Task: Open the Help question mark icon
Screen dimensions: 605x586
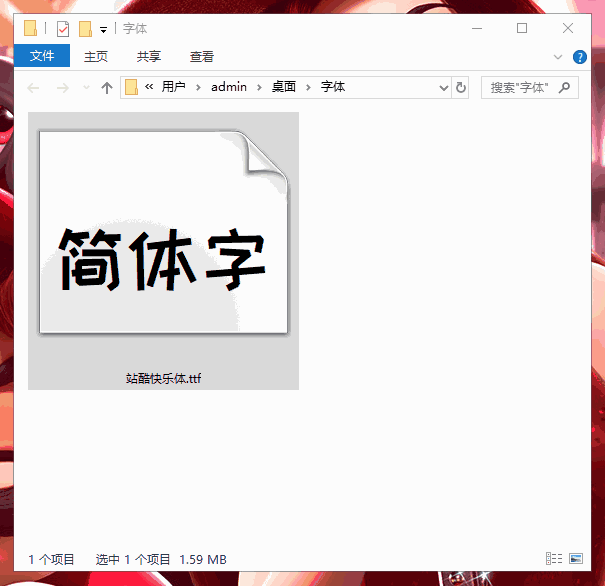Action: (581, 57)
